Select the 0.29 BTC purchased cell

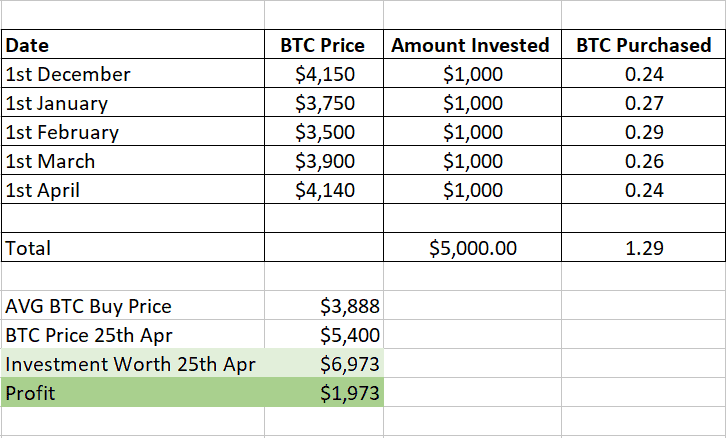click(x=643, y=131)
